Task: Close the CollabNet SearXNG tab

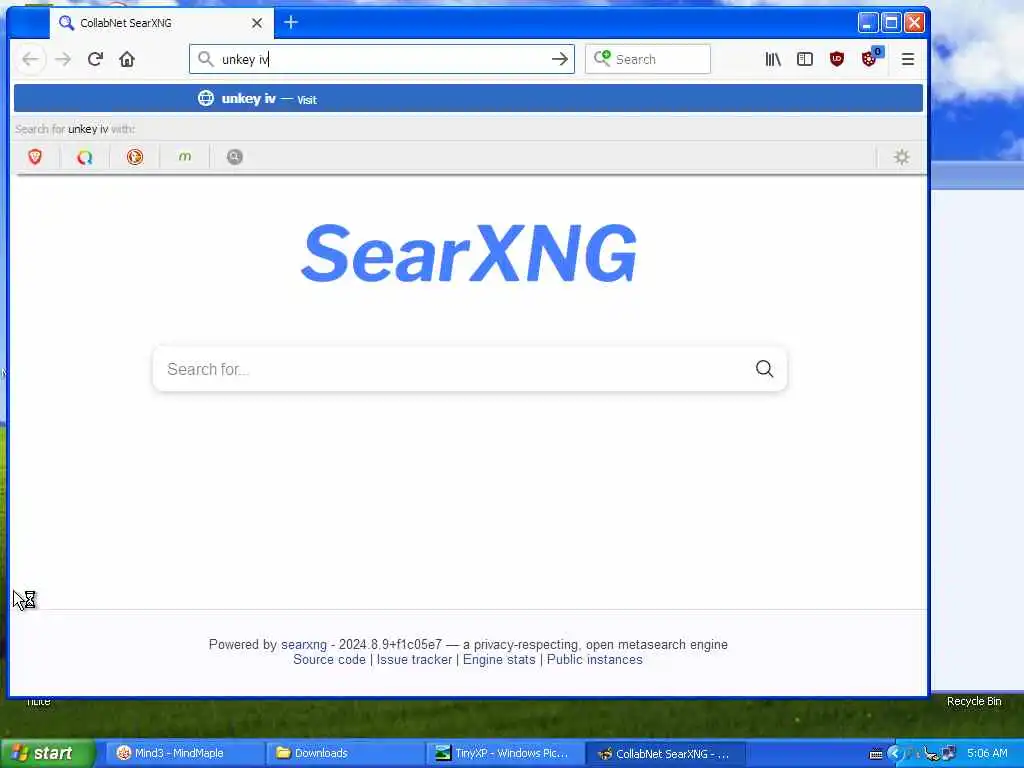Action: [x=257, y=23]
